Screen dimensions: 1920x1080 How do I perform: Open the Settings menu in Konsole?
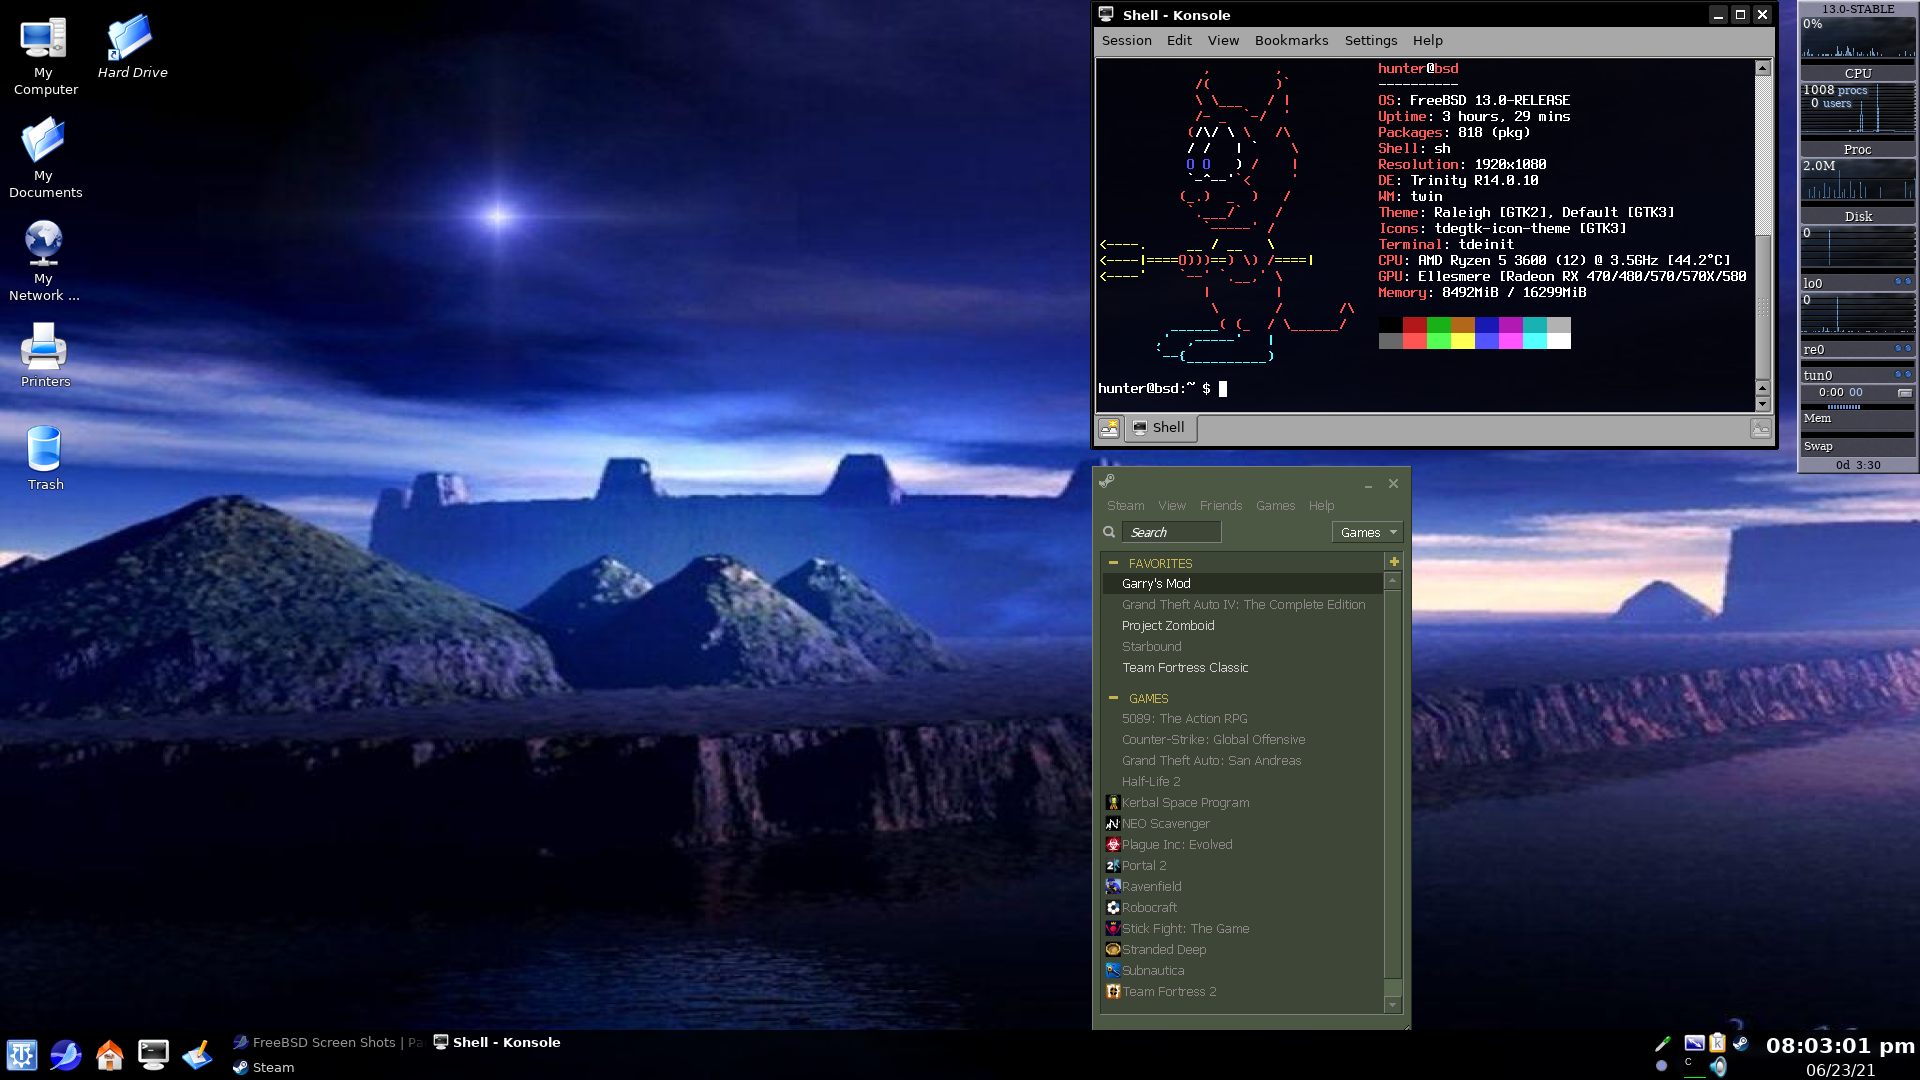point(1370,40)
